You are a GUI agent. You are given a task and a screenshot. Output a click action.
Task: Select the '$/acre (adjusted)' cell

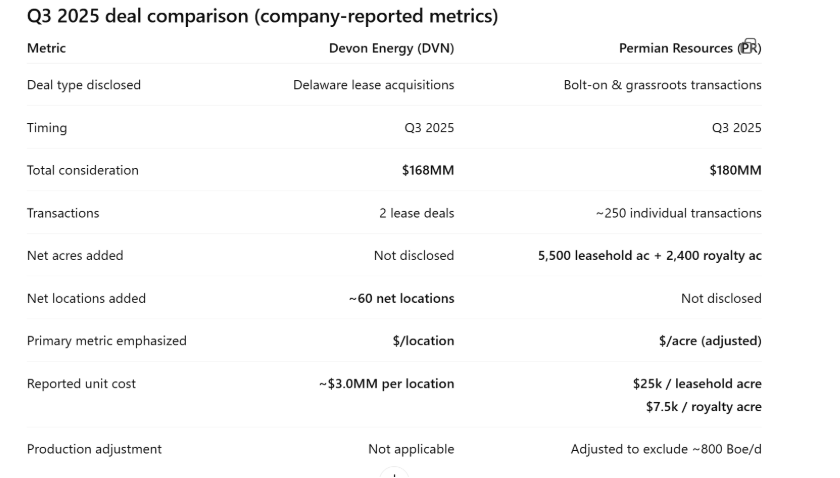pos(710,341)
